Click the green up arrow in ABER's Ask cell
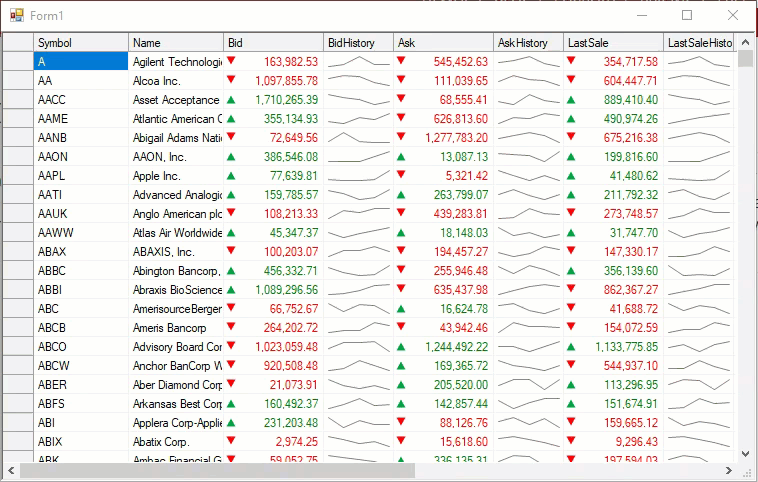 [x=401, y=384]
